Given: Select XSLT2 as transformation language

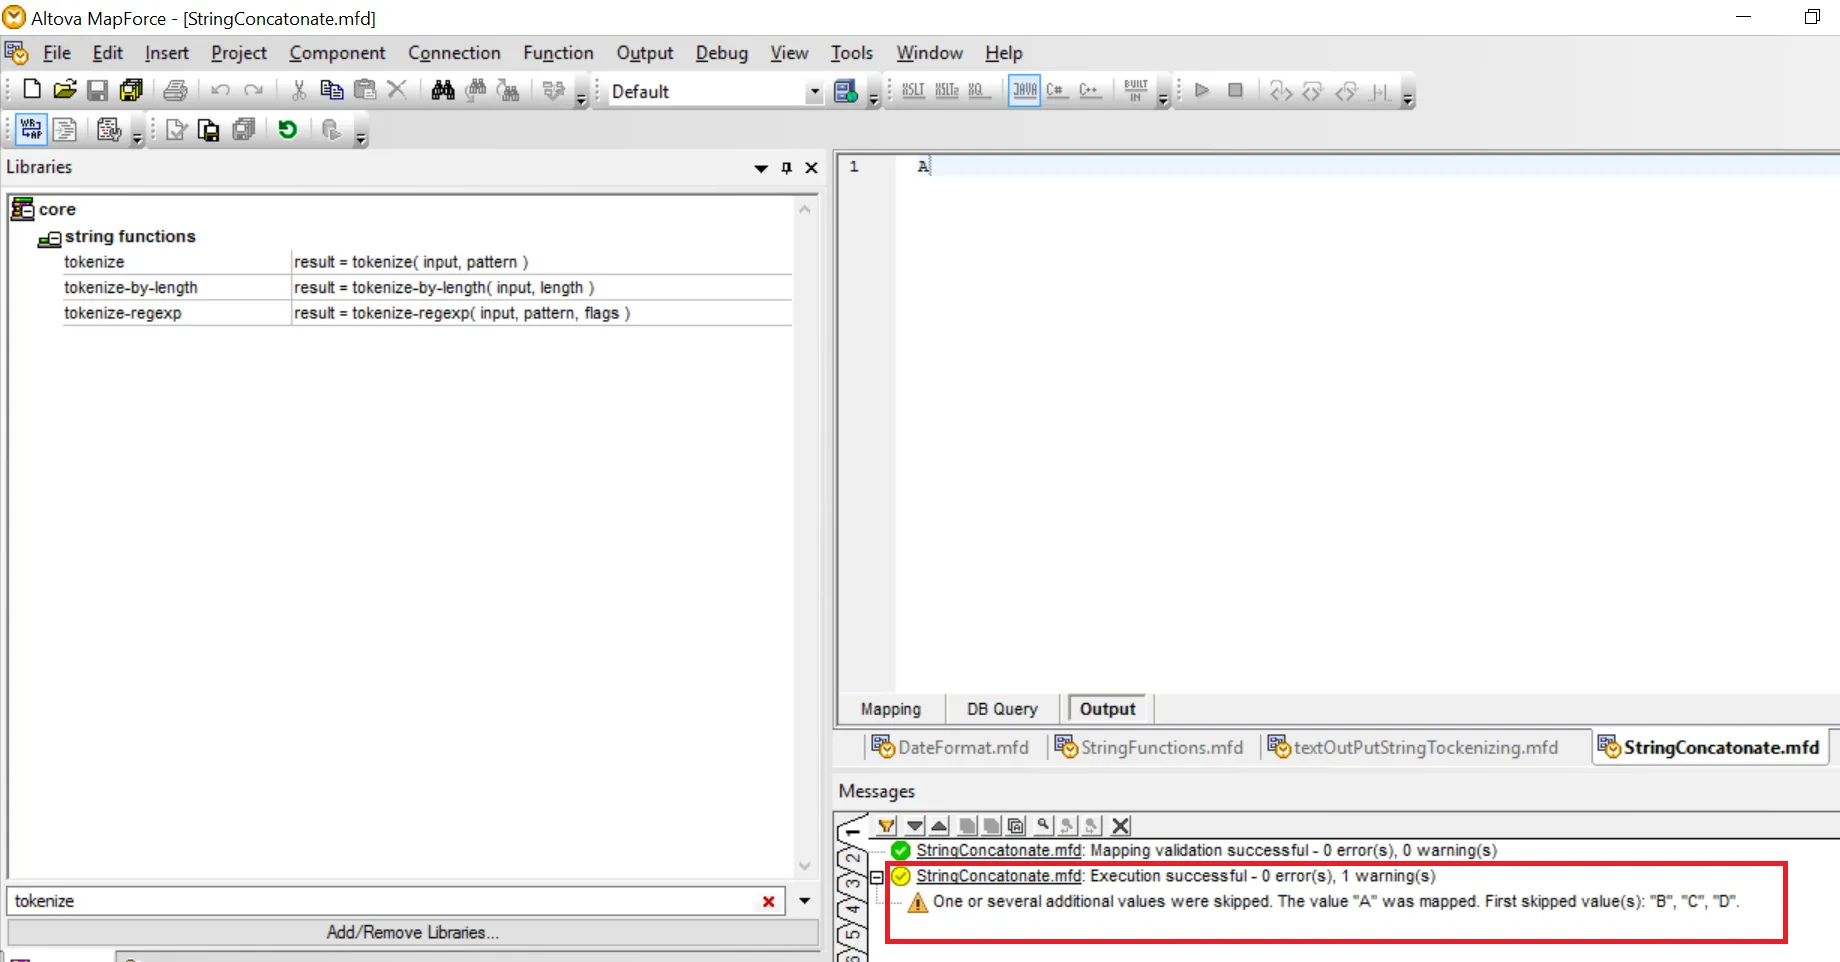Looking at the screenshot, I should [x=946, y=90].
